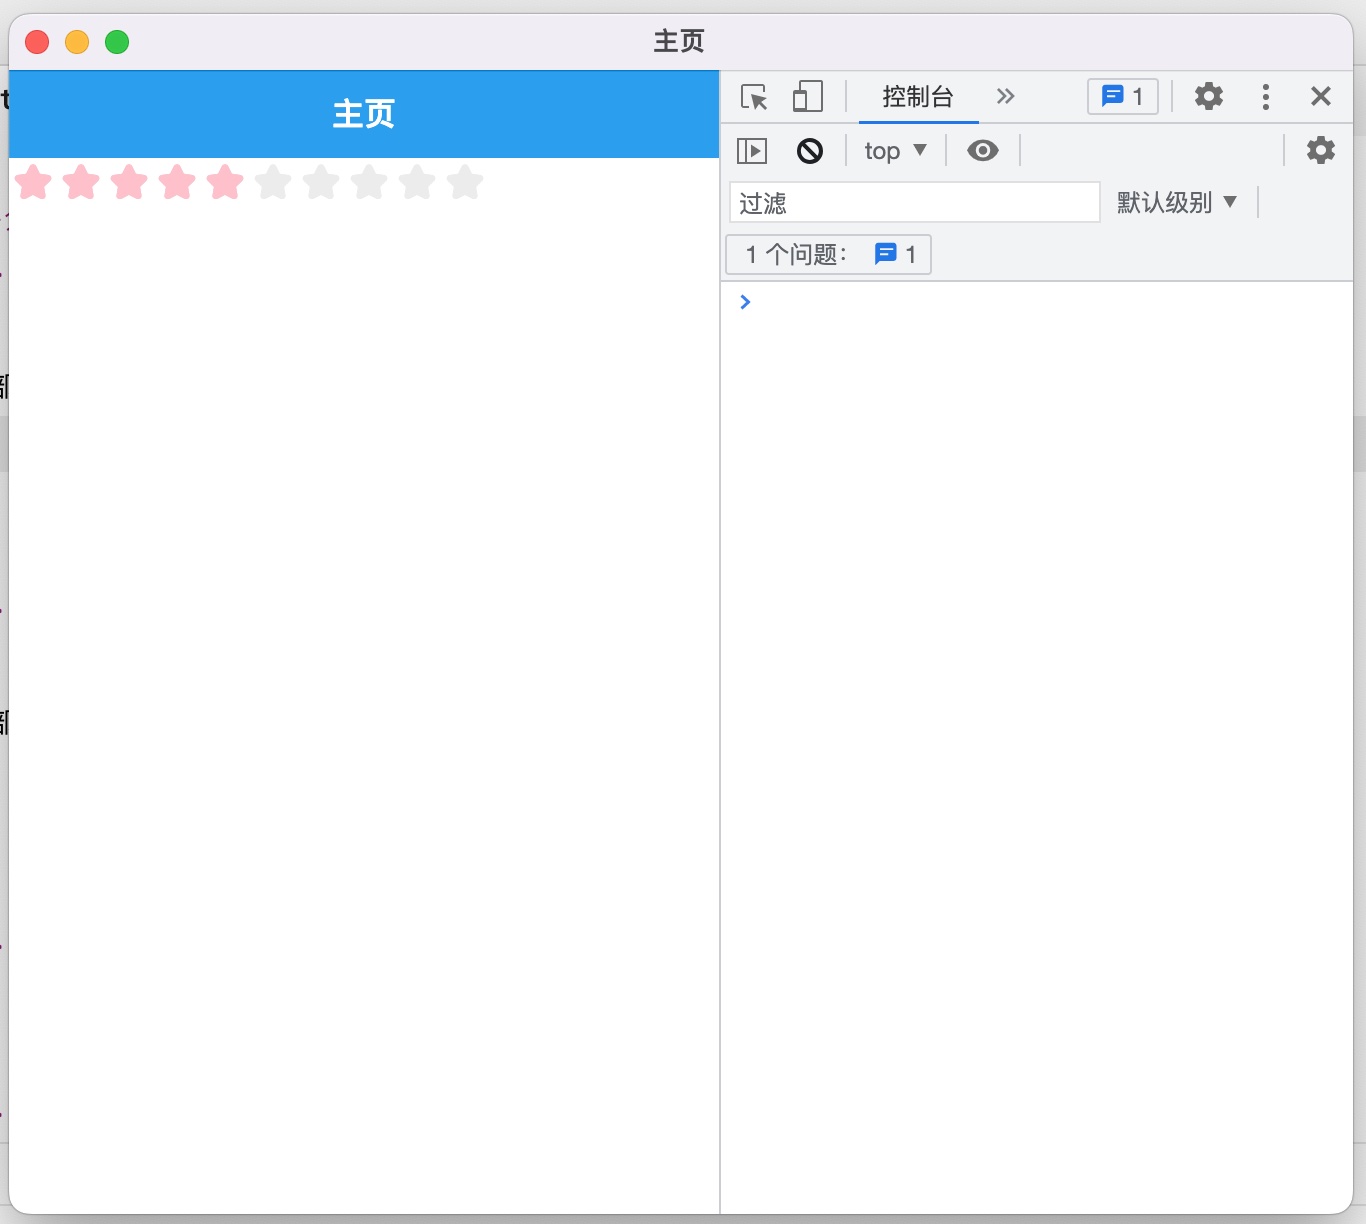Minimize the window with yellow button

click(x=77, y=42)
